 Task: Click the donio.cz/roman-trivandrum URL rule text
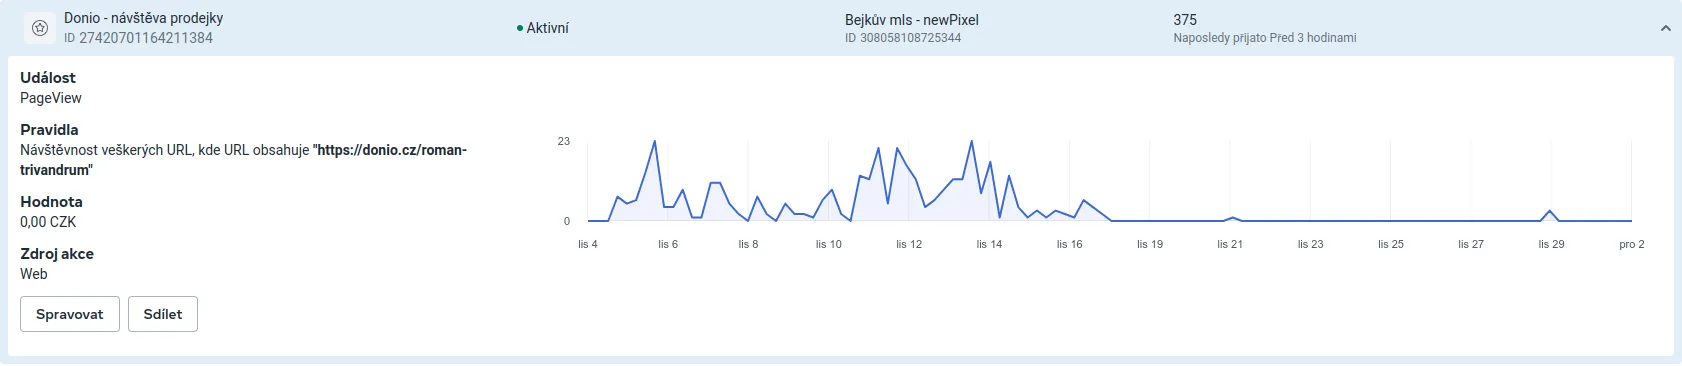coord(243,160)
